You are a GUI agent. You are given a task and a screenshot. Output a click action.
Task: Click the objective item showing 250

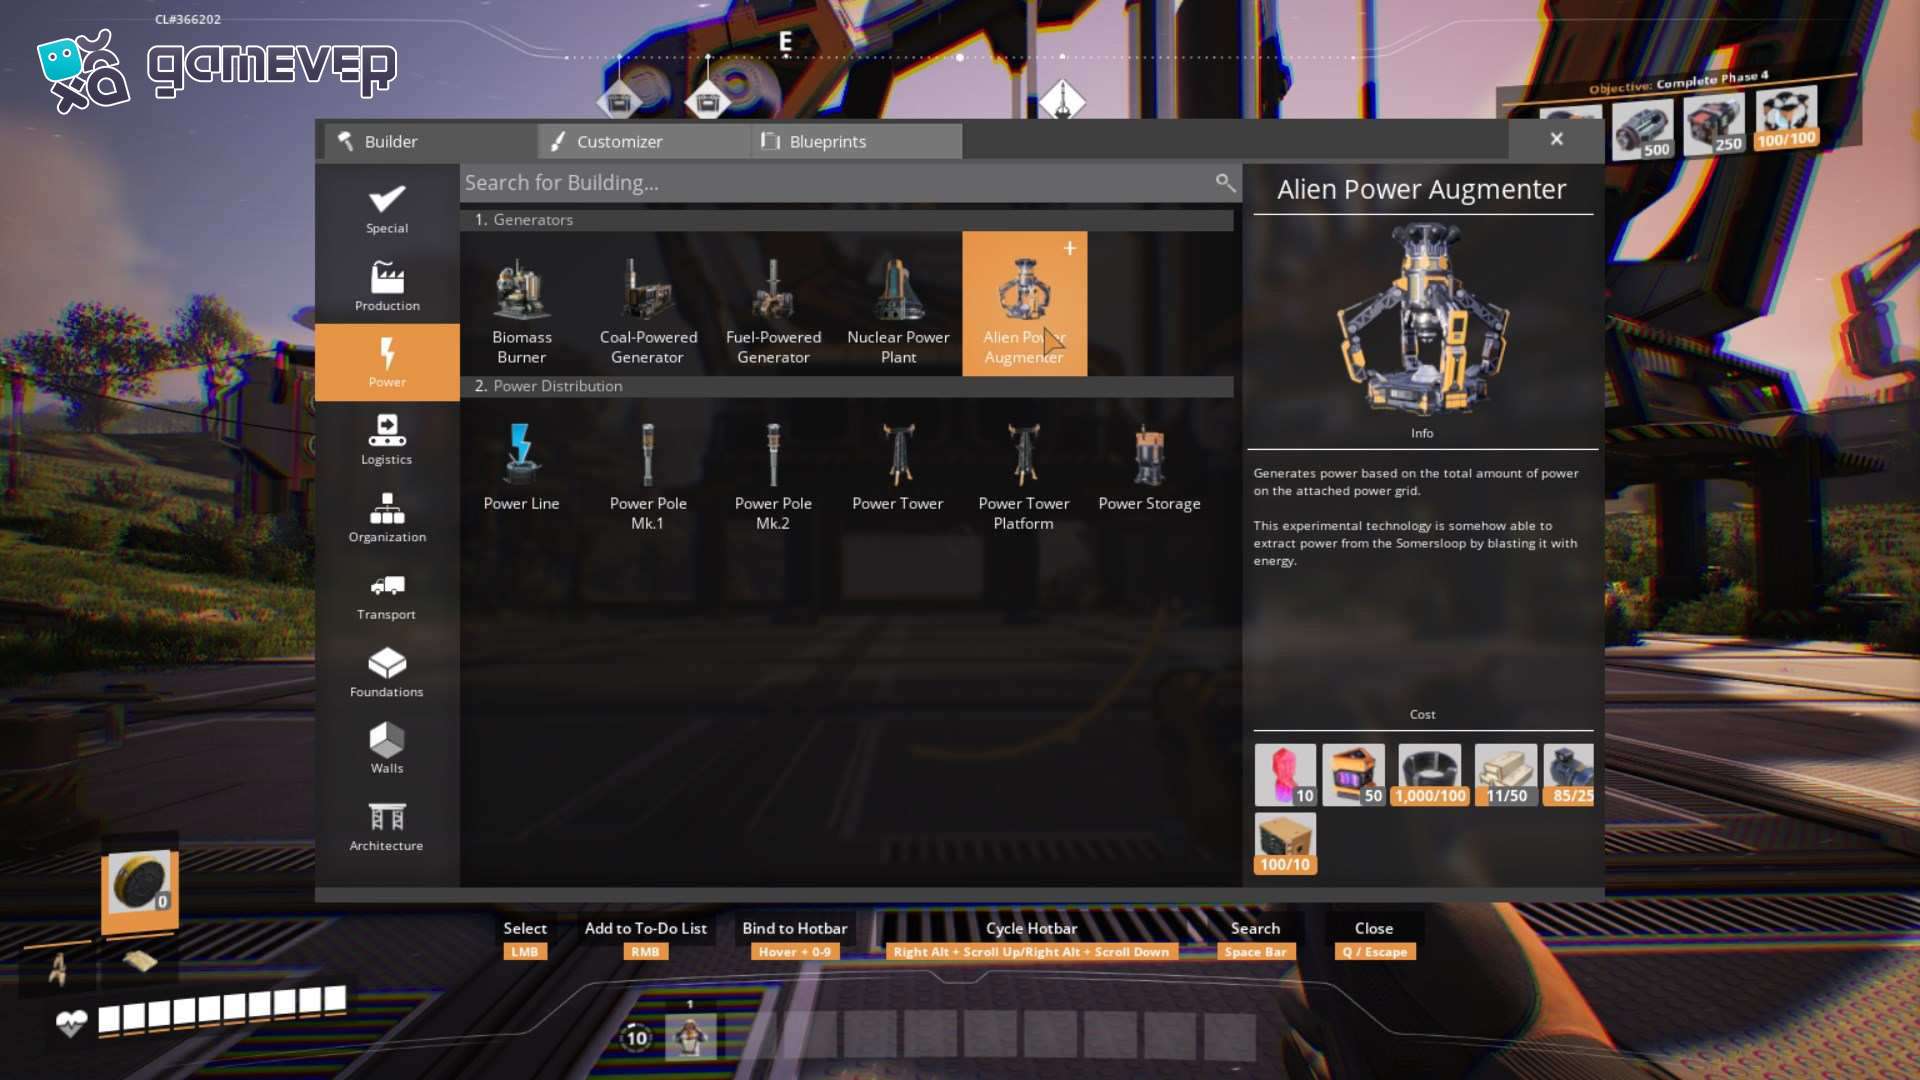tap(1714, 123)
